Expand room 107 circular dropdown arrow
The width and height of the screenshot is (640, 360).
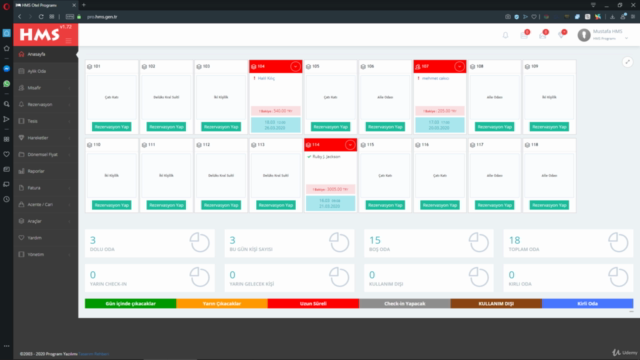pos(459,67)
